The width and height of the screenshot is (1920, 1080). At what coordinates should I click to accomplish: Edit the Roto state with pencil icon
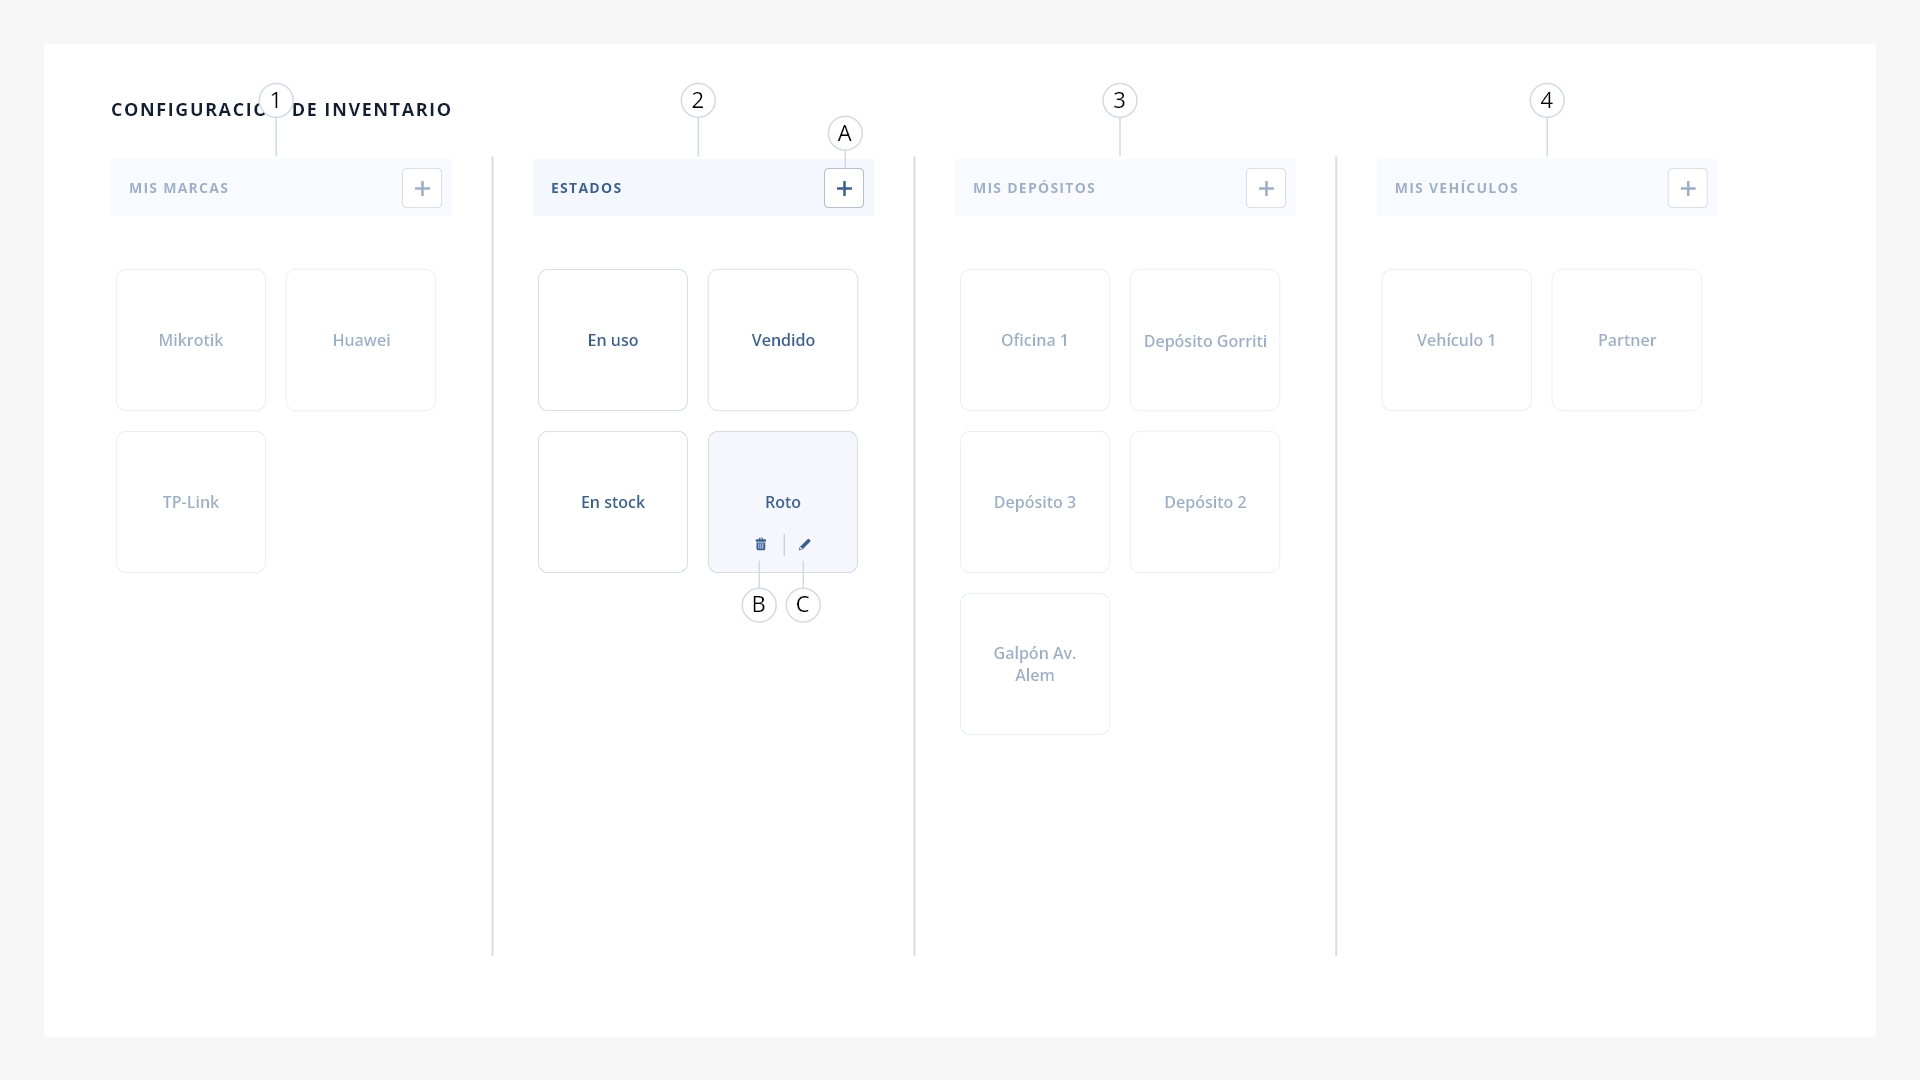805,544
